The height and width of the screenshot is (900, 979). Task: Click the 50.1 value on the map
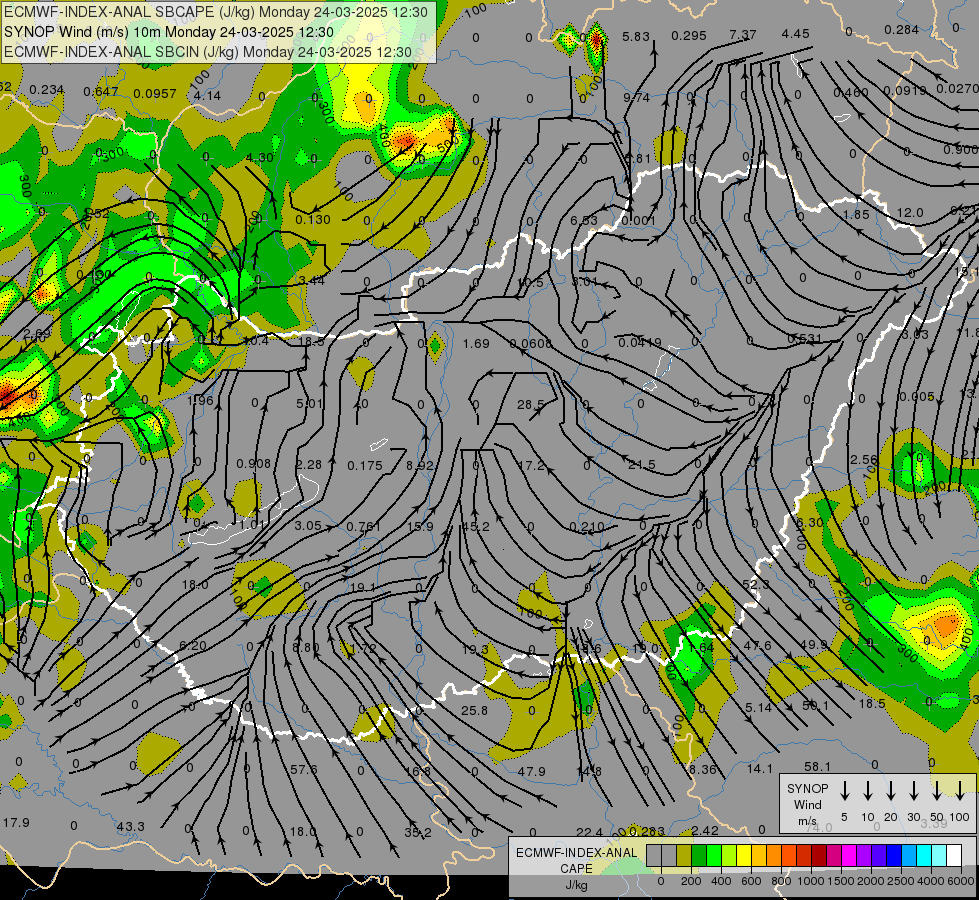point(815,706)
